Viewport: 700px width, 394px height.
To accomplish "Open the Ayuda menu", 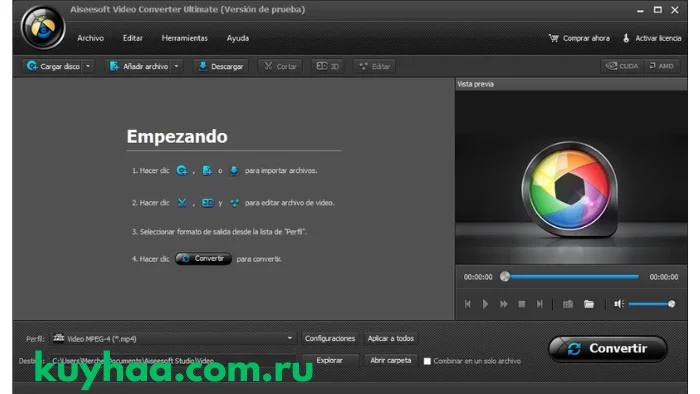I will [238, 38].
